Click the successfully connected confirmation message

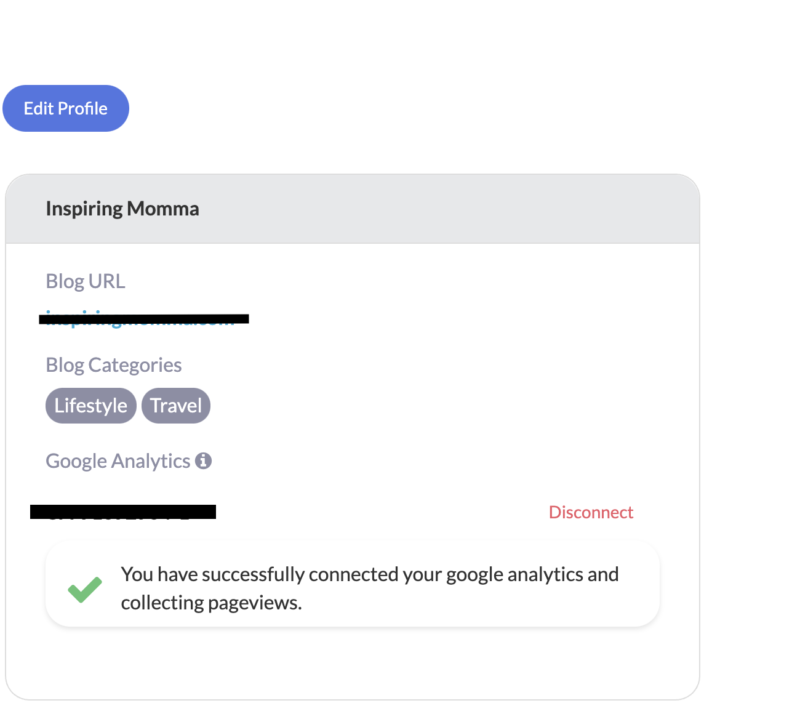pos(353,584)
